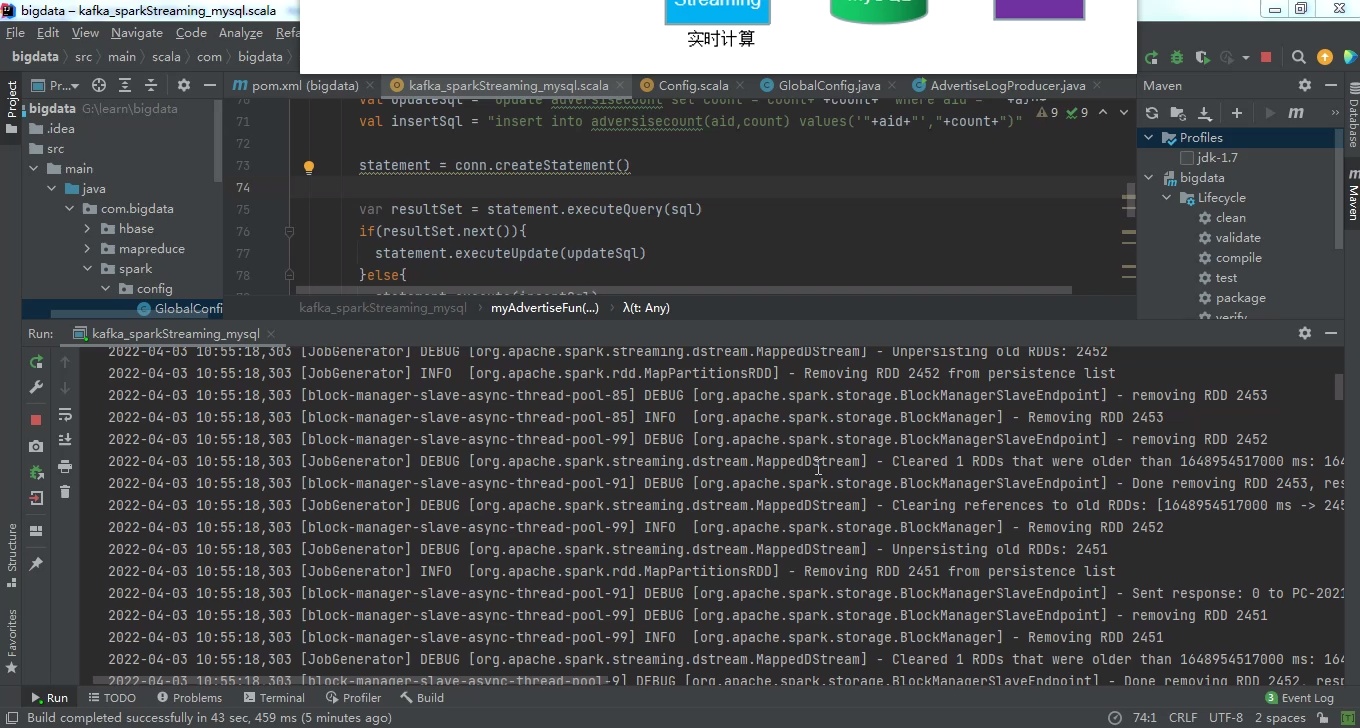Expand the hbase package folder
The width and height of the screenshot is (1360, 728).
coord(88,229)
